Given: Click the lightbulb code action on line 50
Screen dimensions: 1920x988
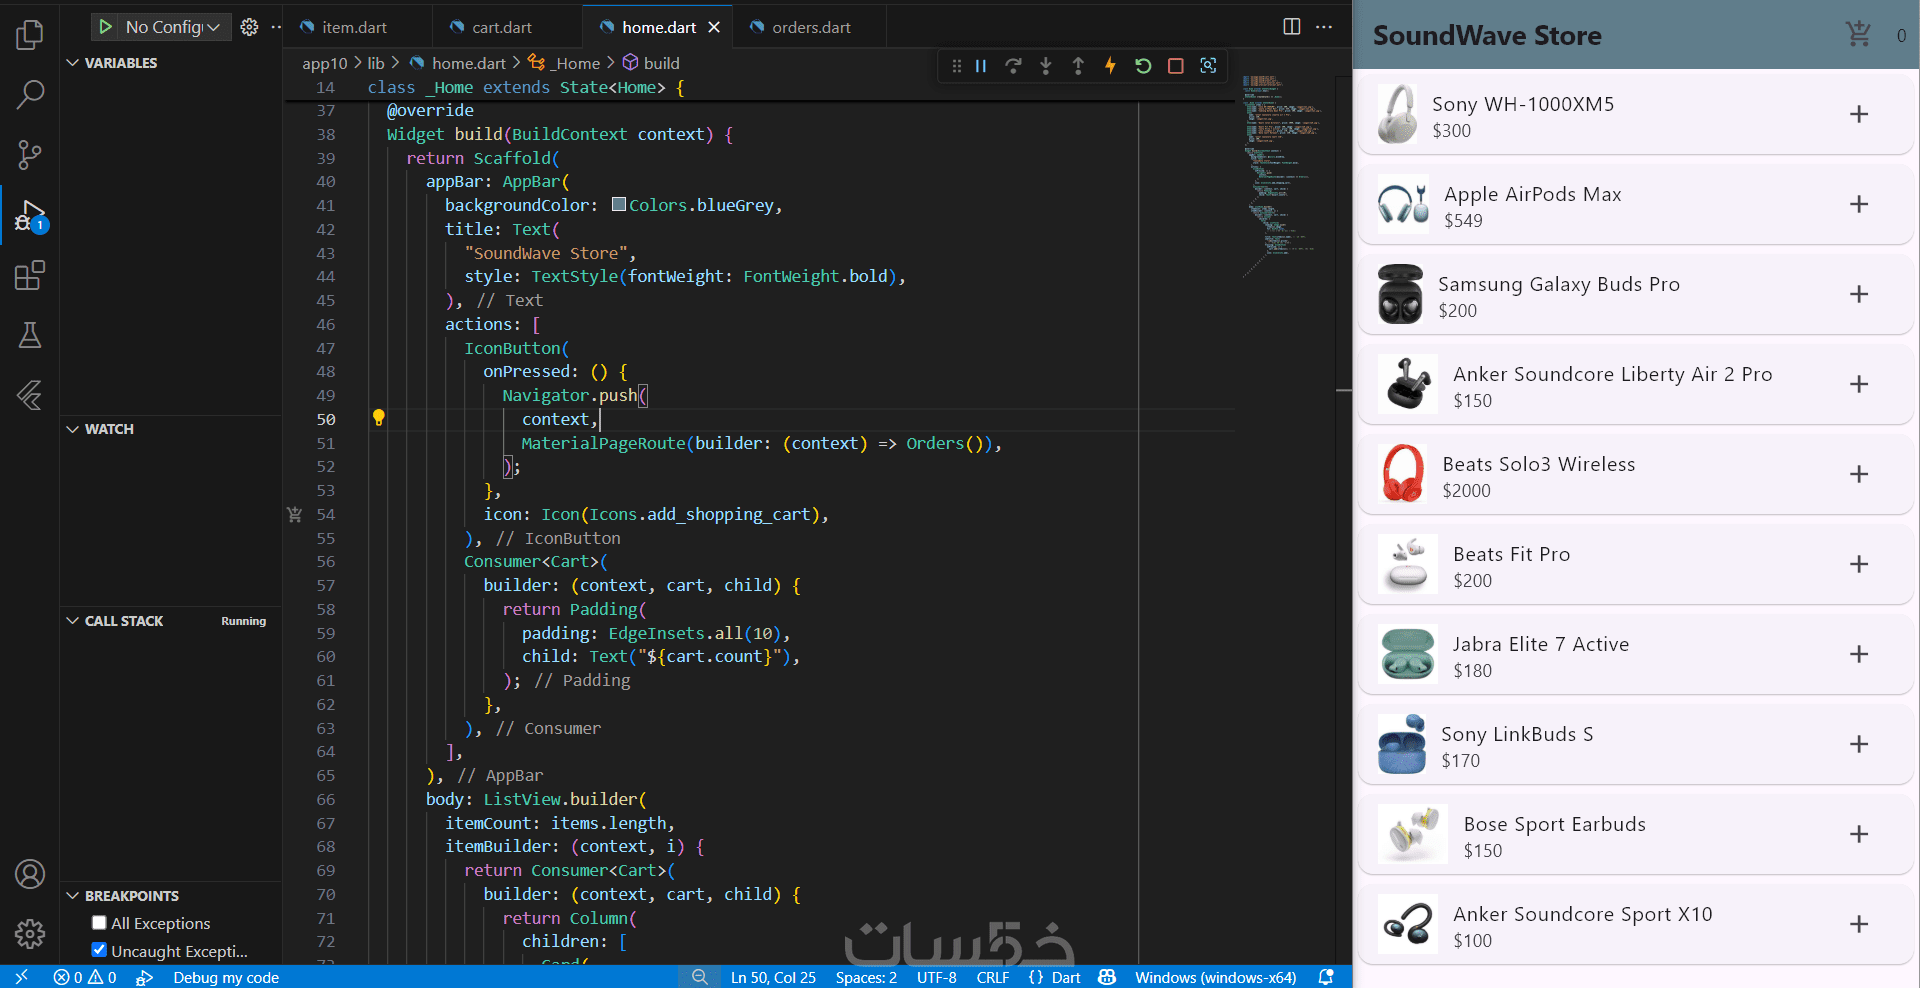Looking at the screenshot, I should (379, 418).
